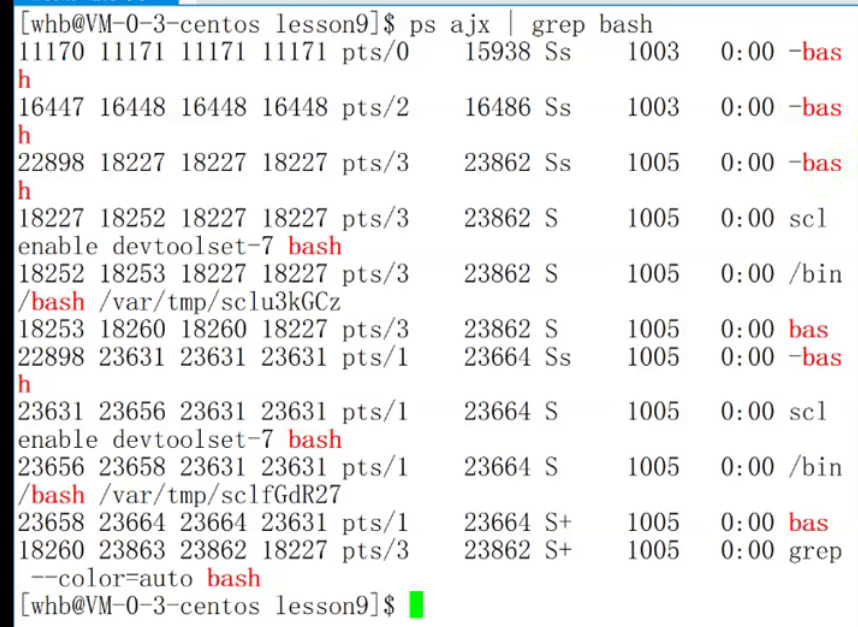Click PID 23658 at the row start

[51, 522]
